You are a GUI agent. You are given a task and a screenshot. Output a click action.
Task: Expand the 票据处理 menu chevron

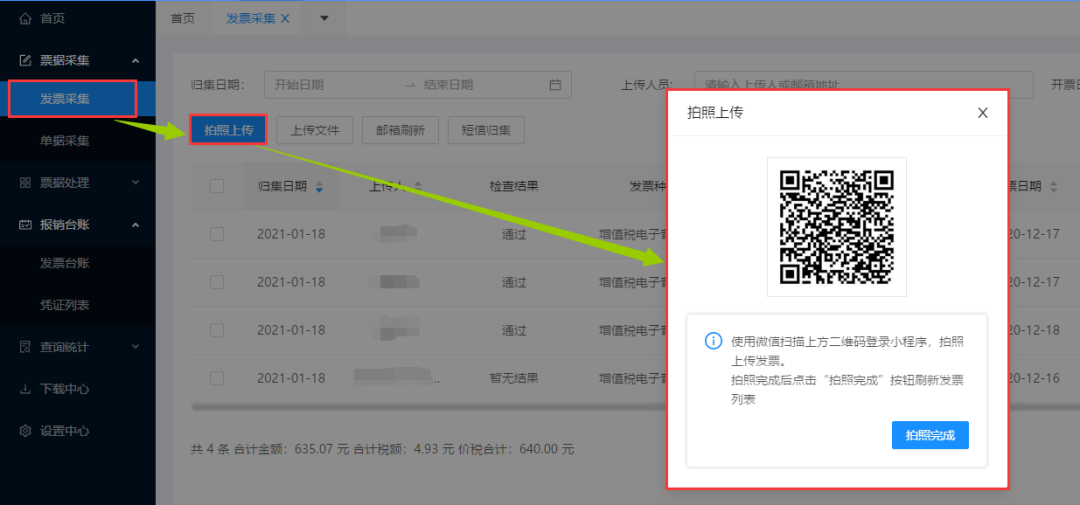[136, 183]
